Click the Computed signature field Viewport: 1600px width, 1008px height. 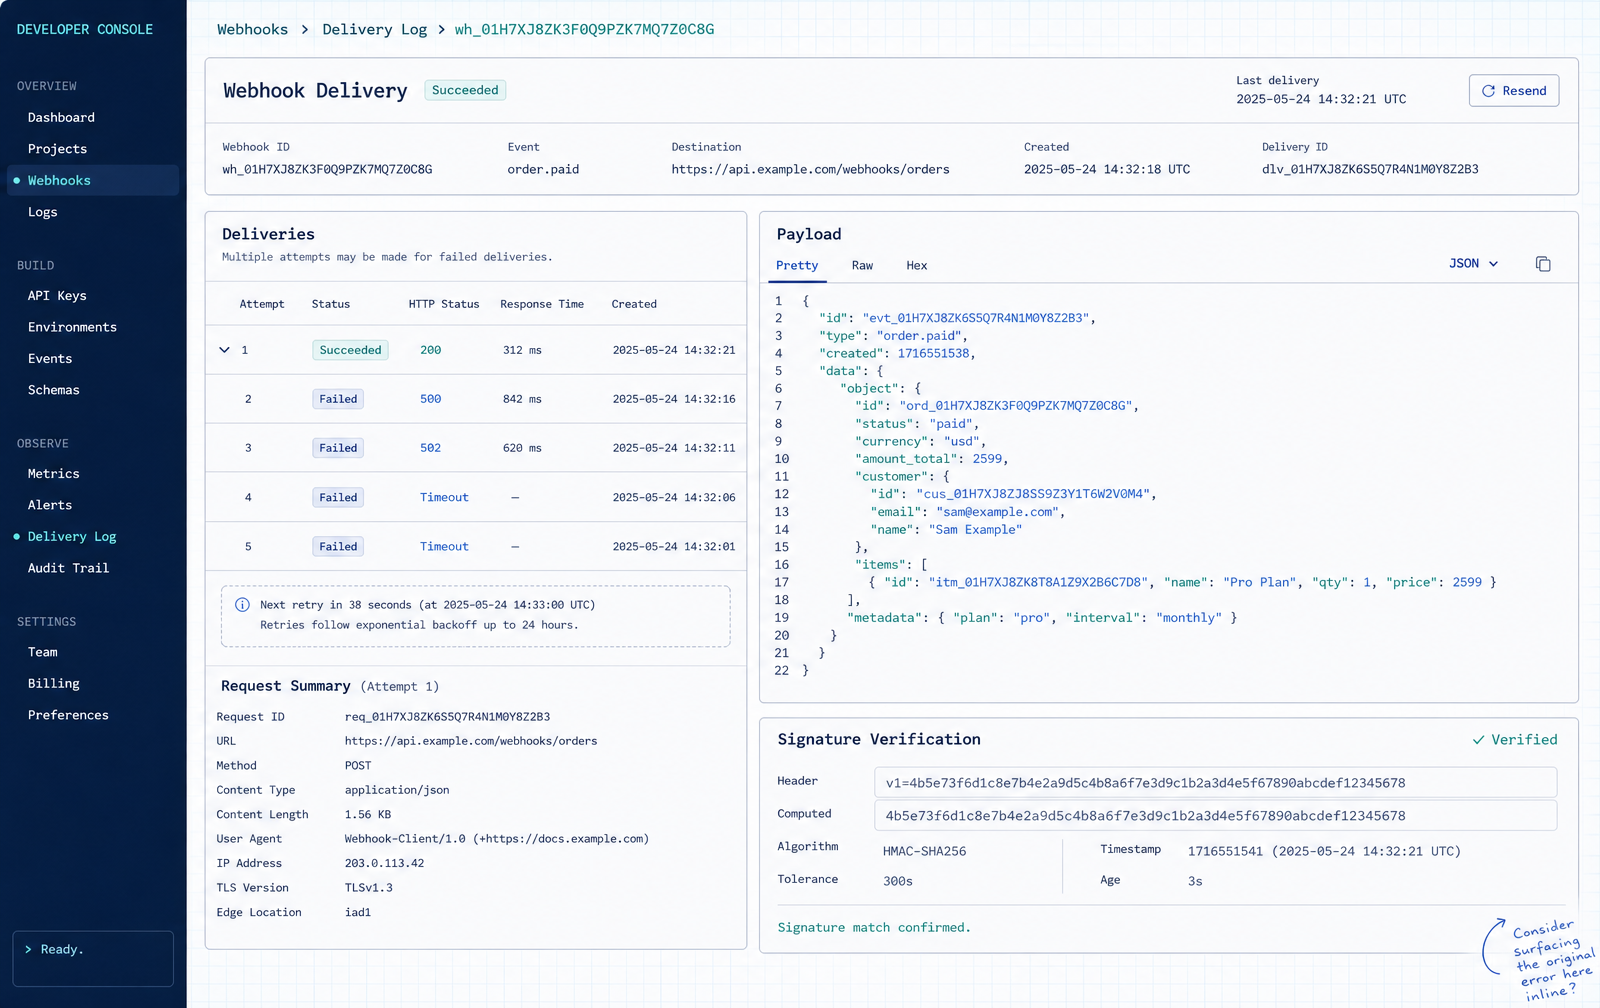(1215, 816)
